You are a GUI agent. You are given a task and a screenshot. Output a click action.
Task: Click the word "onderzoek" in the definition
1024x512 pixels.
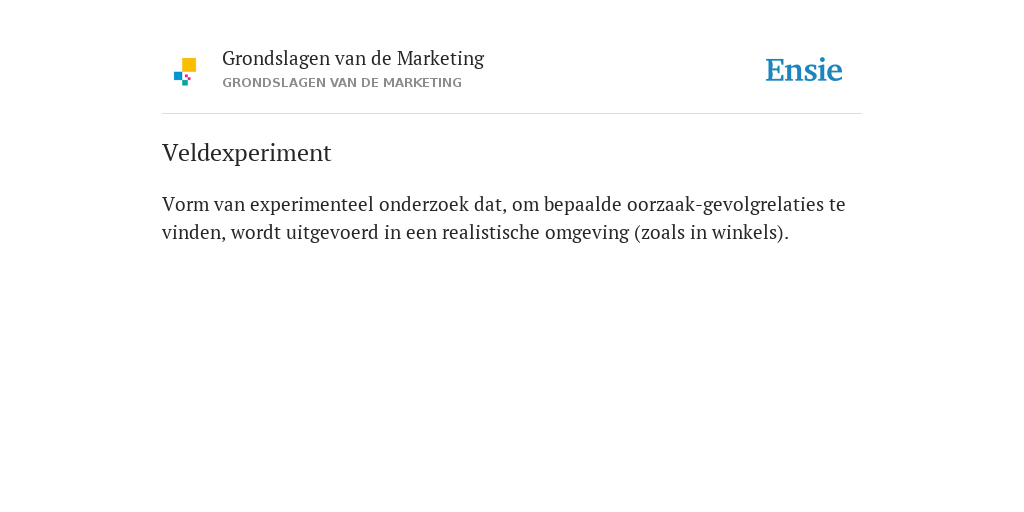tap(424, 204)
